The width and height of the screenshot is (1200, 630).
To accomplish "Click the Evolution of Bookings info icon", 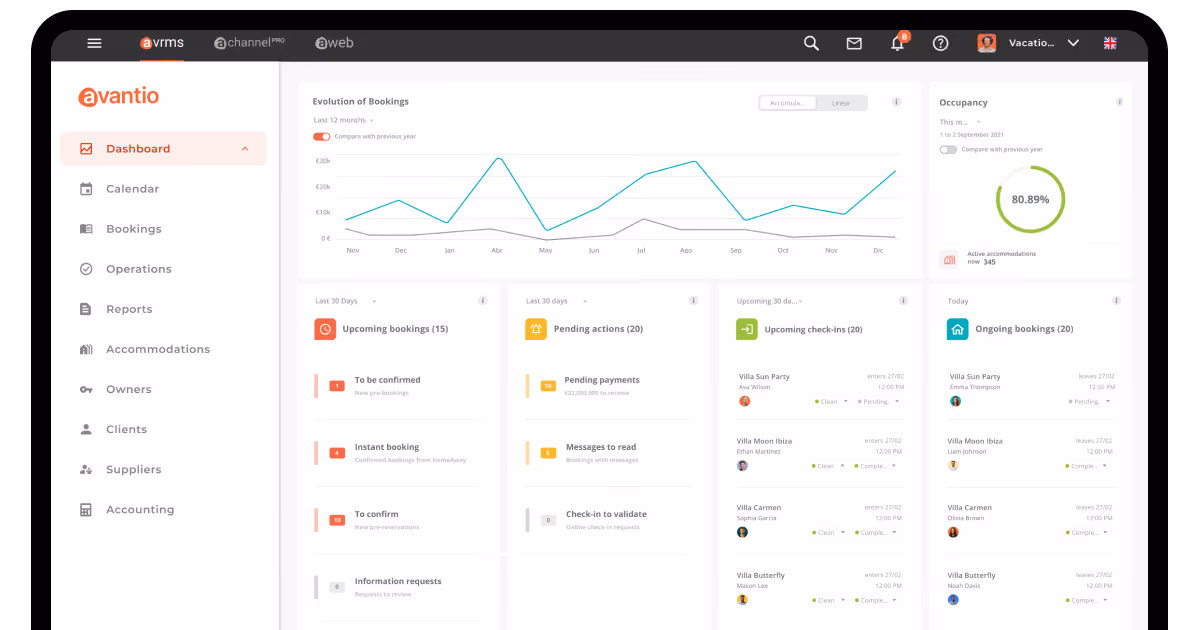I will tap(896, 102).
